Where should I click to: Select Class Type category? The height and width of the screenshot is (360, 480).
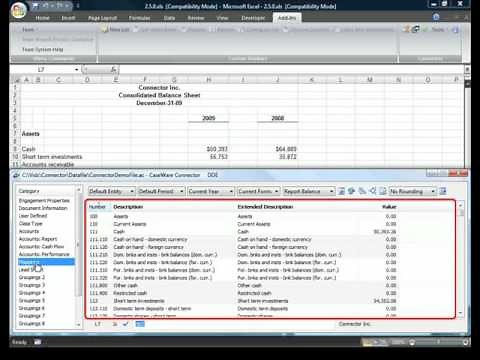click(x=31, y=223)
